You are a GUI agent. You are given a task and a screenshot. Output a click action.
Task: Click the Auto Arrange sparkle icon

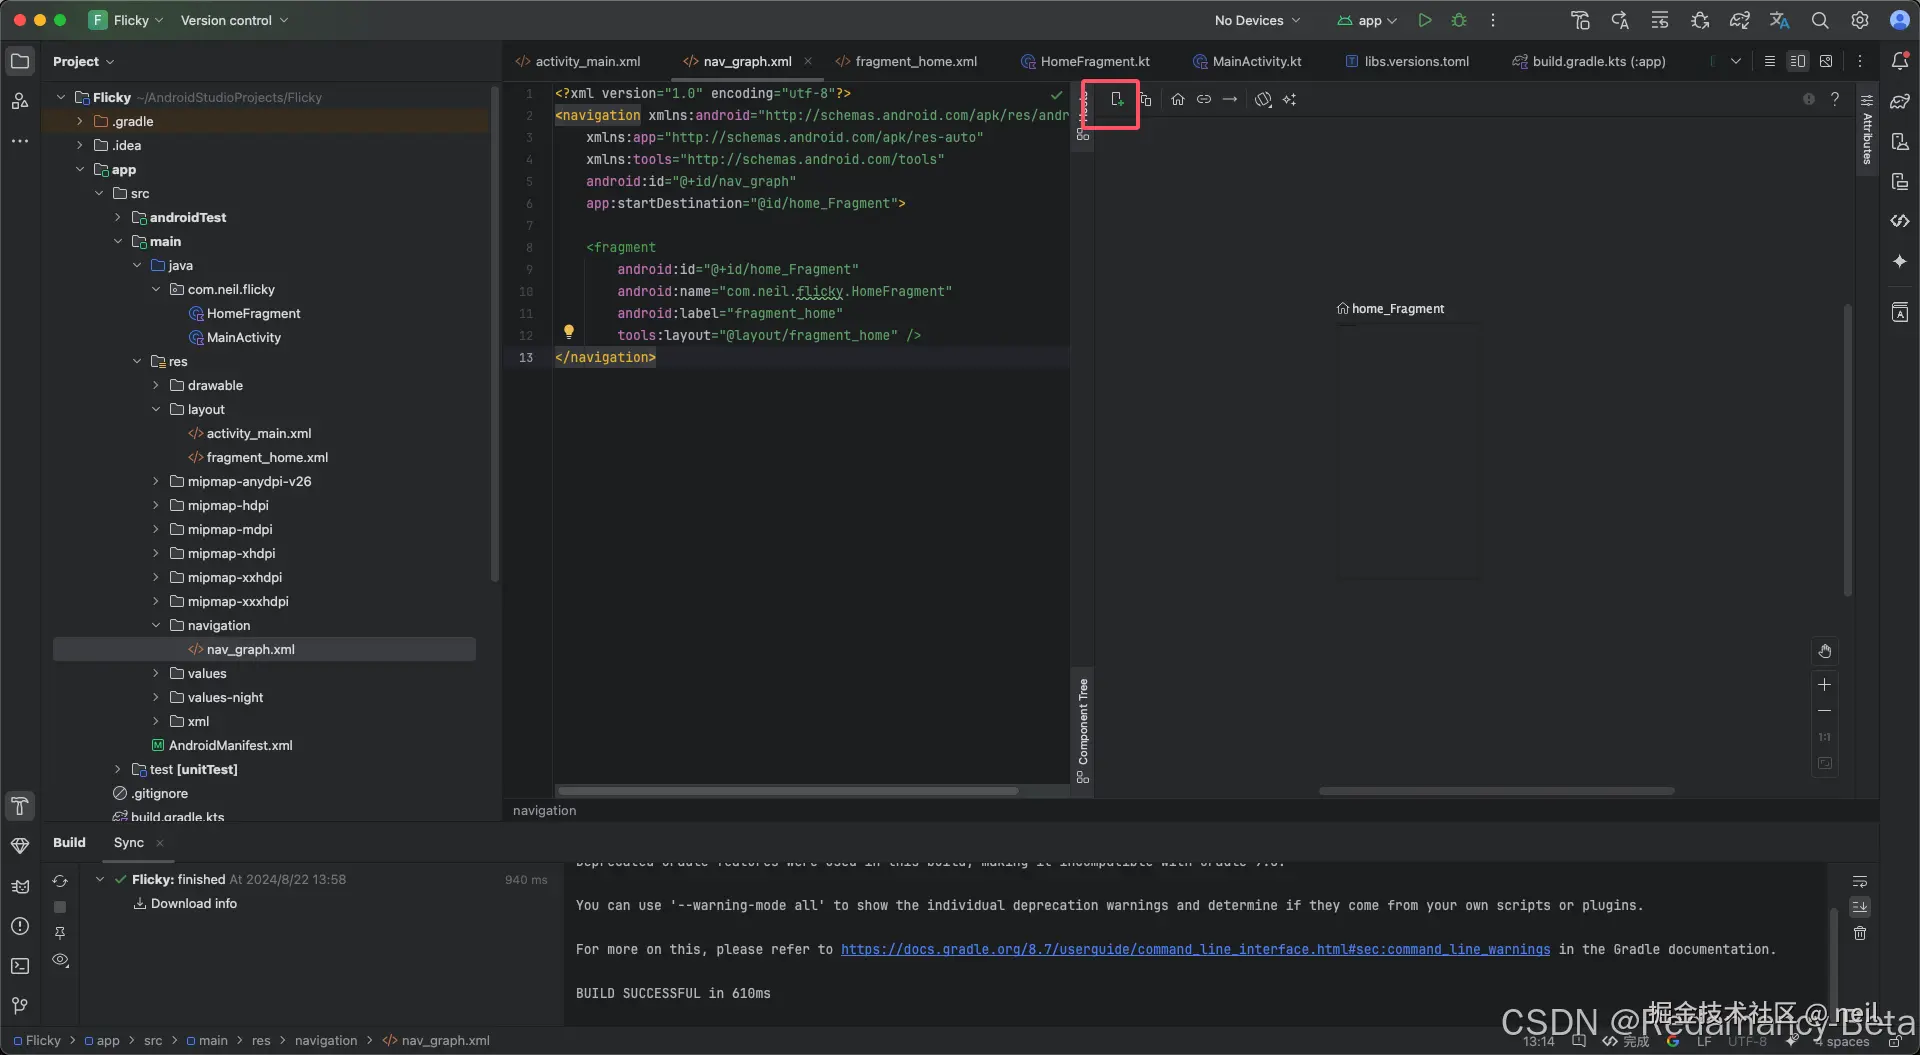pyautogui.click(x=1289, y=100)
